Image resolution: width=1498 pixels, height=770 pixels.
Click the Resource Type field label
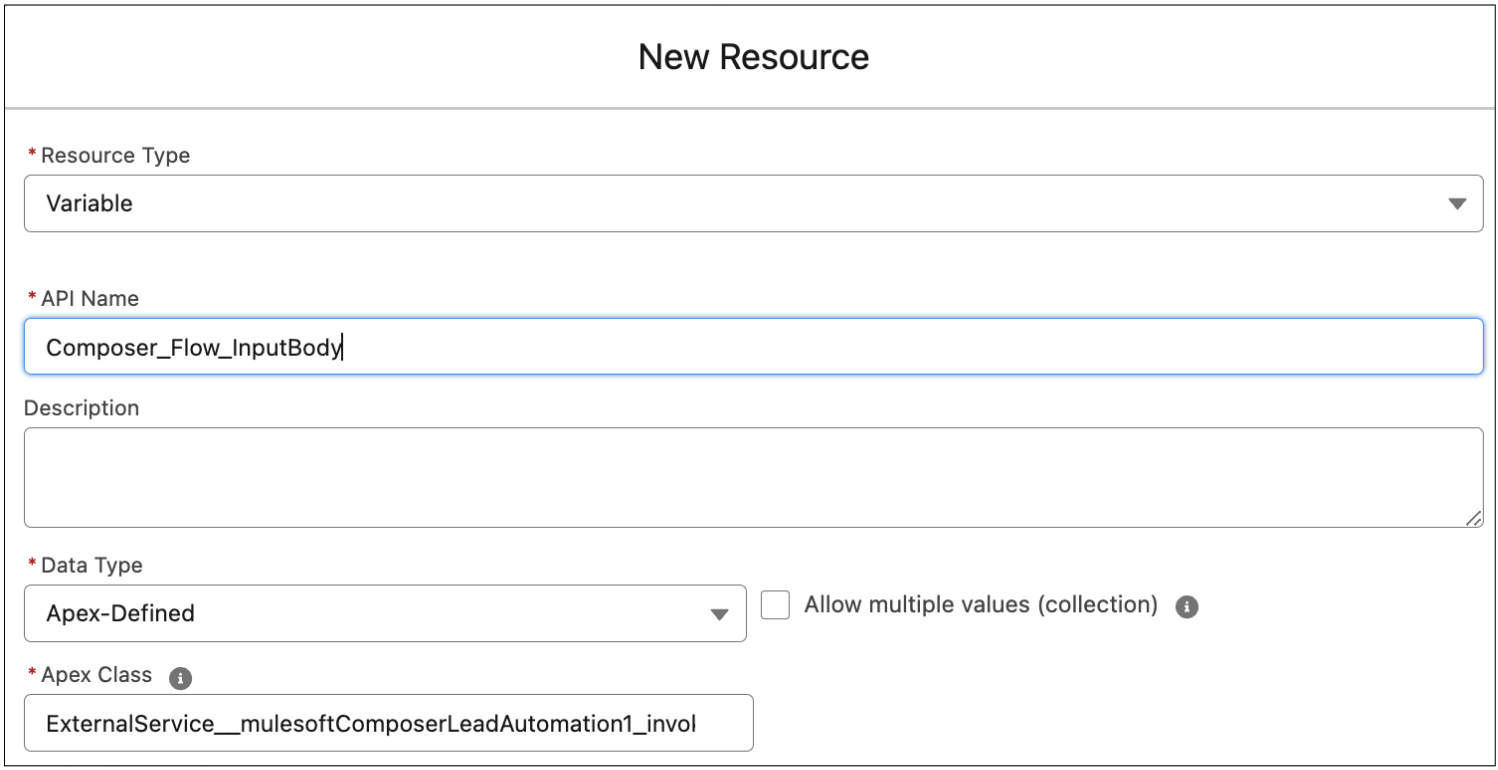pos(115,156)
